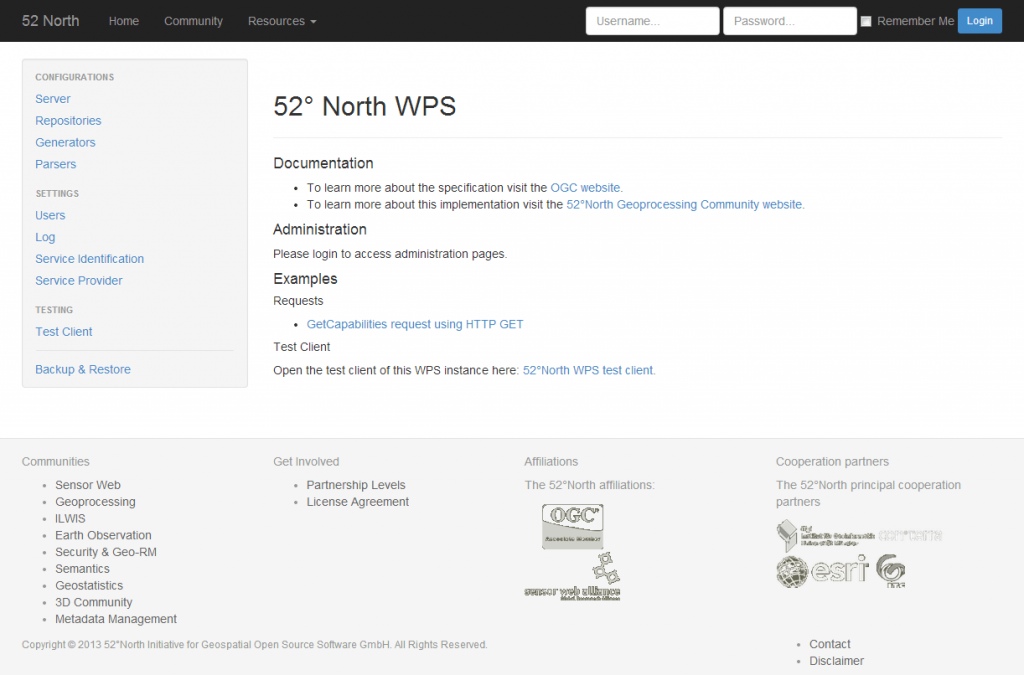Click the Password input field
1024x675 pixels.
point(790,20)
